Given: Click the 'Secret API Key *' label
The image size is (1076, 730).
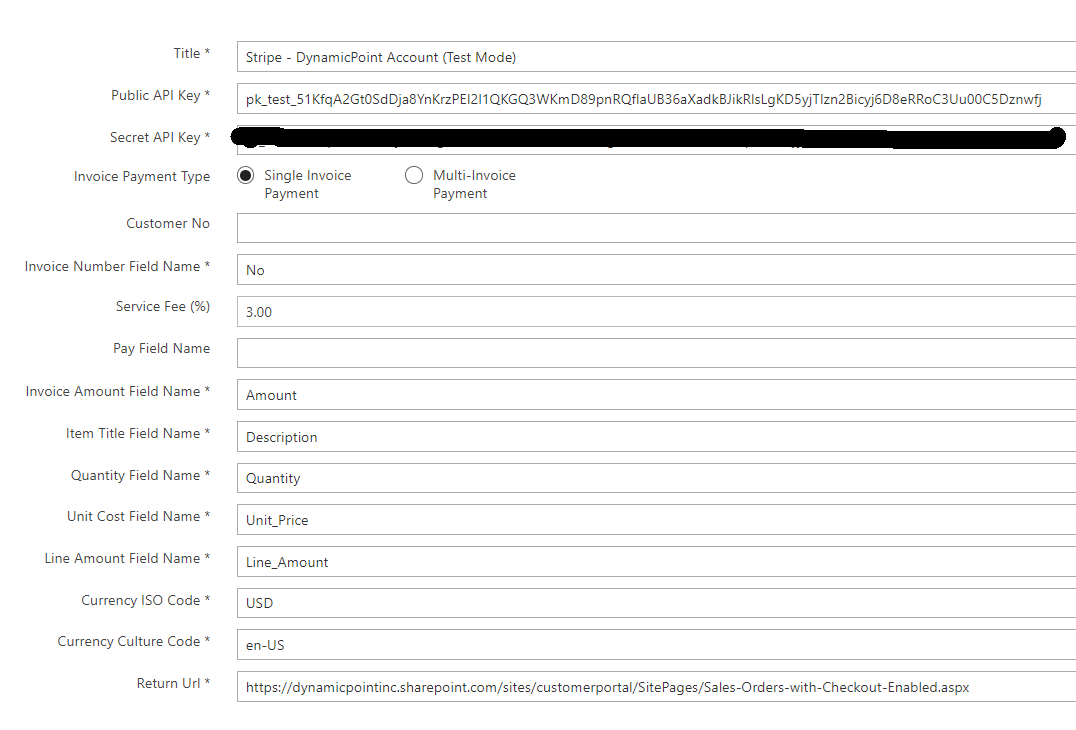Looking at the screenshot, I should coord(160,137).
